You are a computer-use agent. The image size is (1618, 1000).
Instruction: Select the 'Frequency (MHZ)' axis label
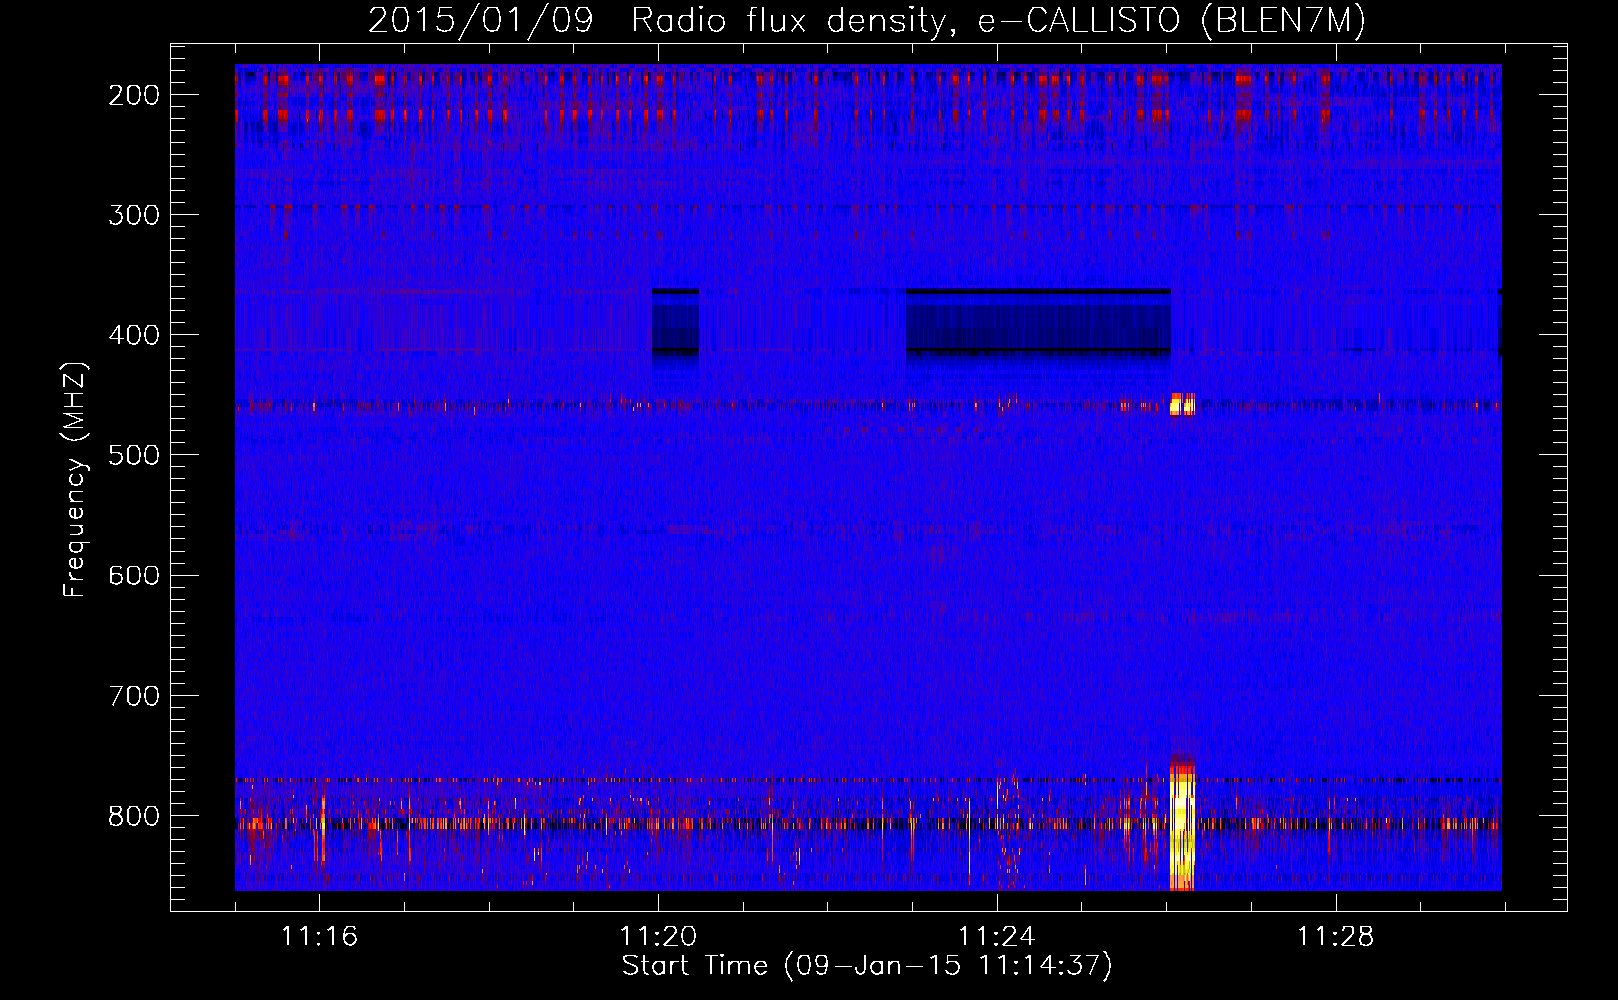(x=75, y=480)
